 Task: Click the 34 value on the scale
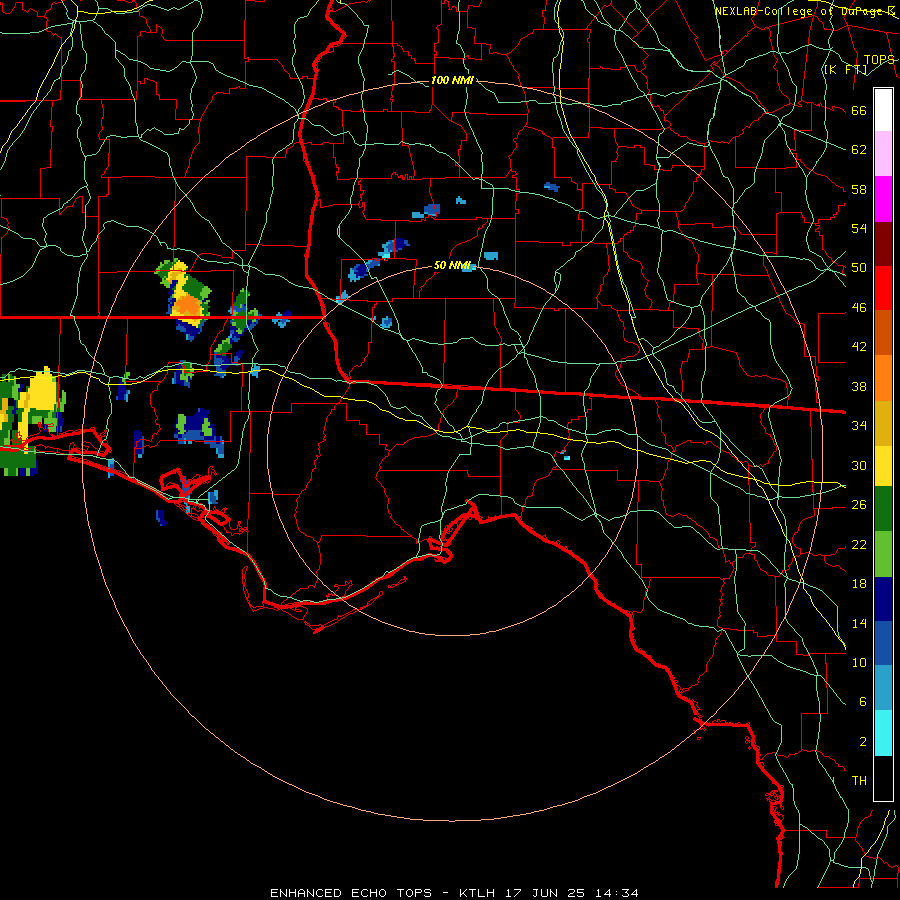point(859,426)
